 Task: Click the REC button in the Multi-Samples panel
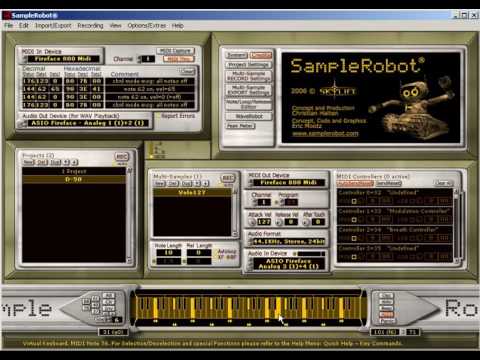(228, 178)
